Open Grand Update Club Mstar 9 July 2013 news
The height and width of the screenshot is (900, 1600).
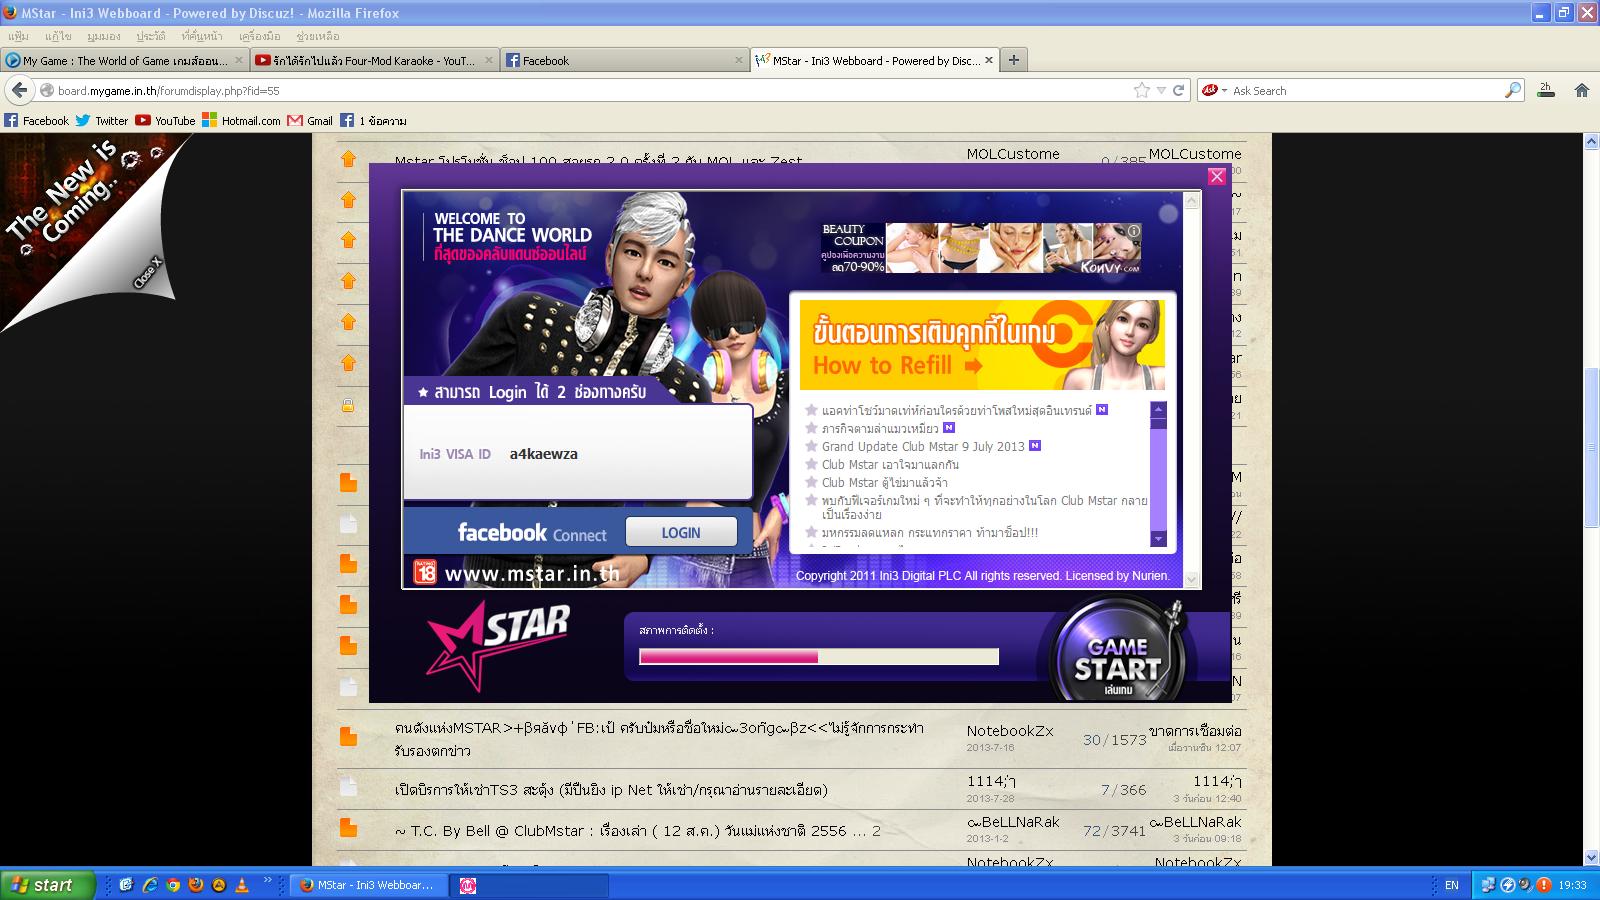click(923, 446)
